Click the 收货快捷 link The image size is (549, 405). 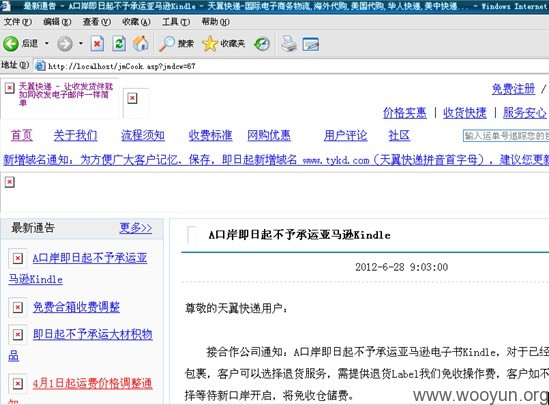pyautogui.click(x=465, y=113)
